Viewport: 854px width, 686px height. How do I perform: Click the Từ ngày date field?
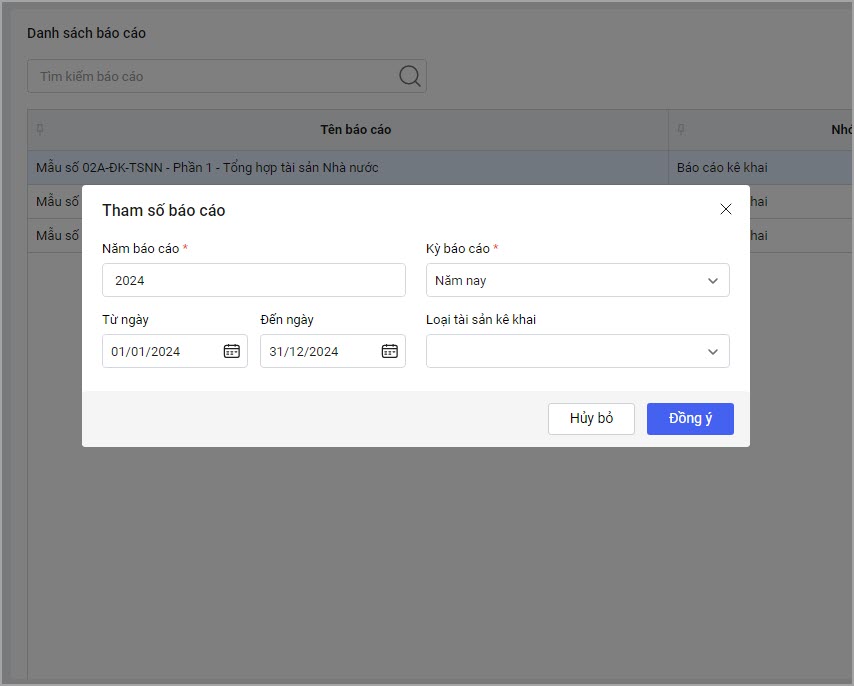click(162, 351)
